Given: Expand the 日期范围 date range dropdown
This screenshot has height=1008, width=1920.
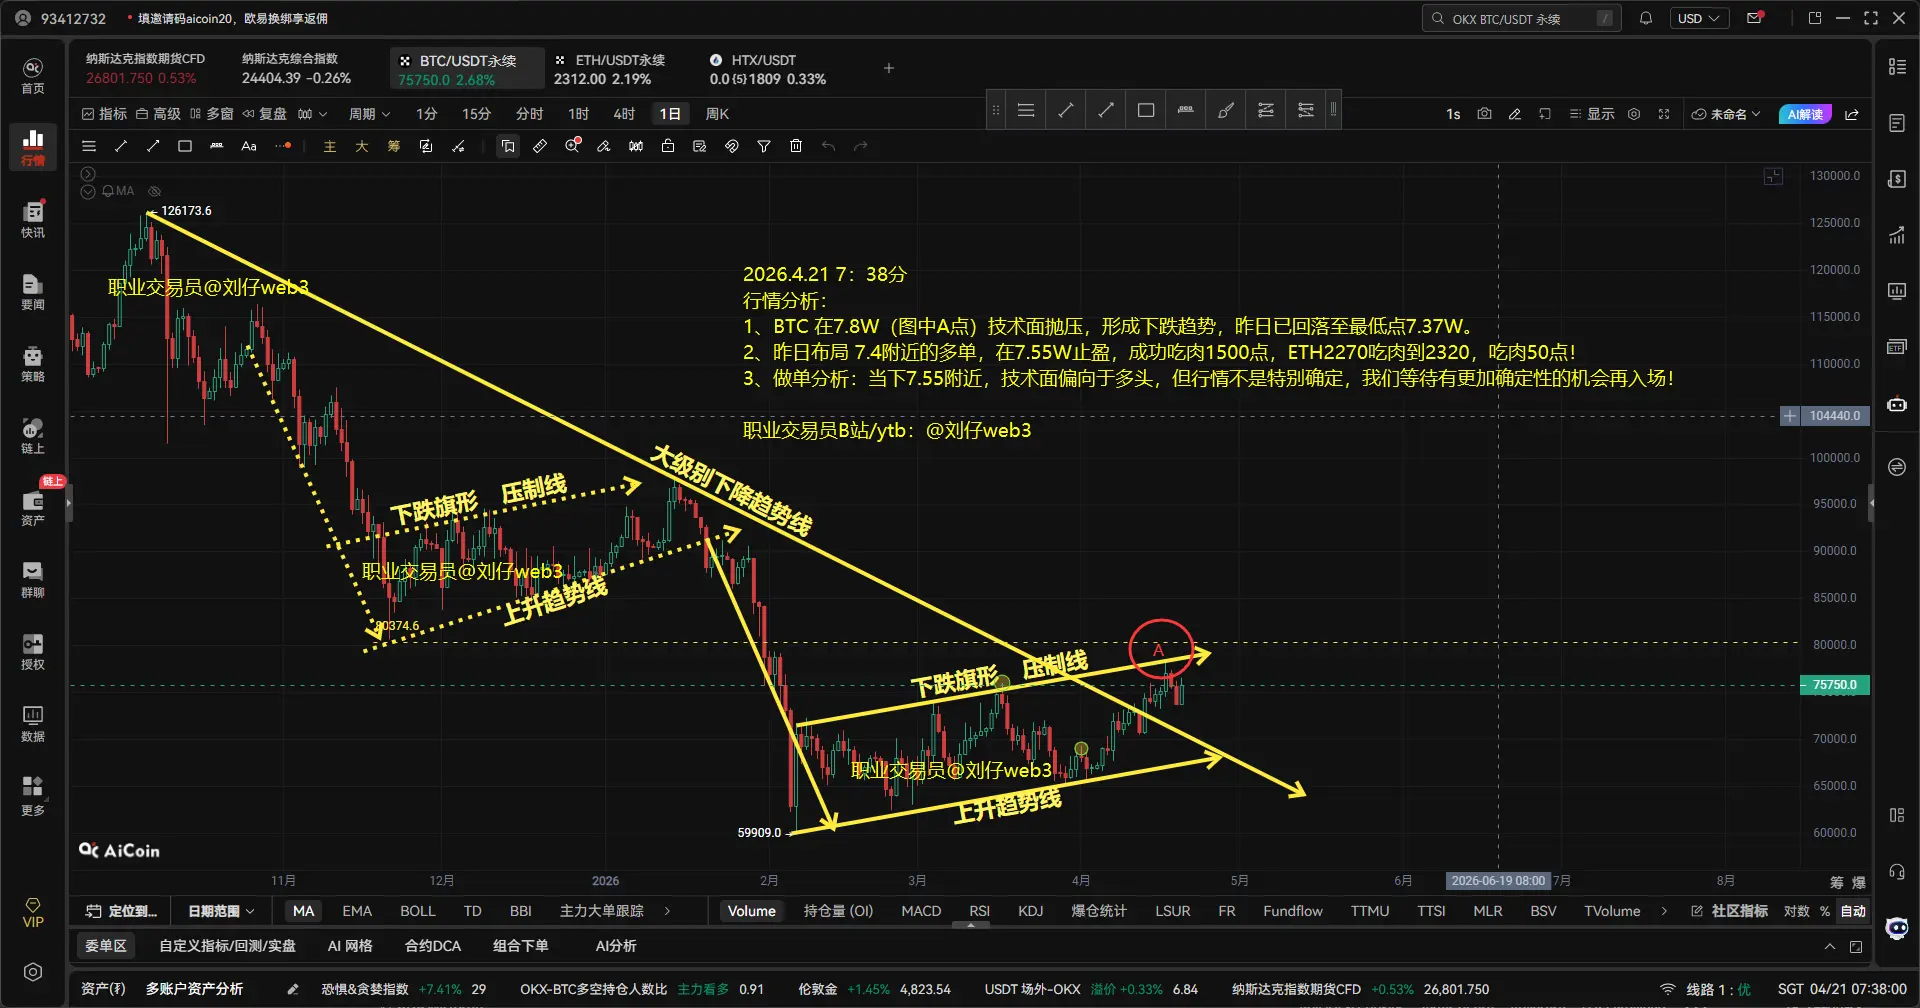Looking at the screenshot, I should pos(221,911).
